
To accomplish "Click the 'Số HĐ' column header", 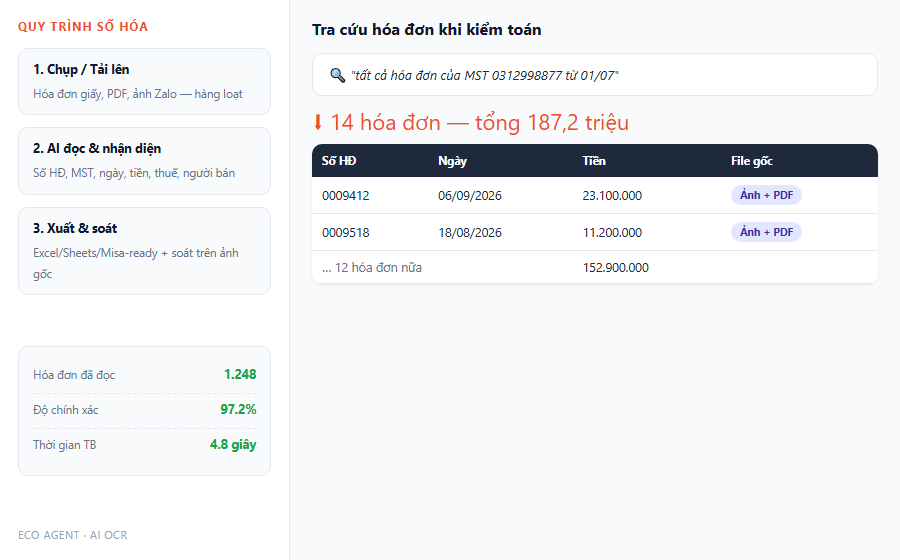I will pyautogui.click(x=339, y=161).
